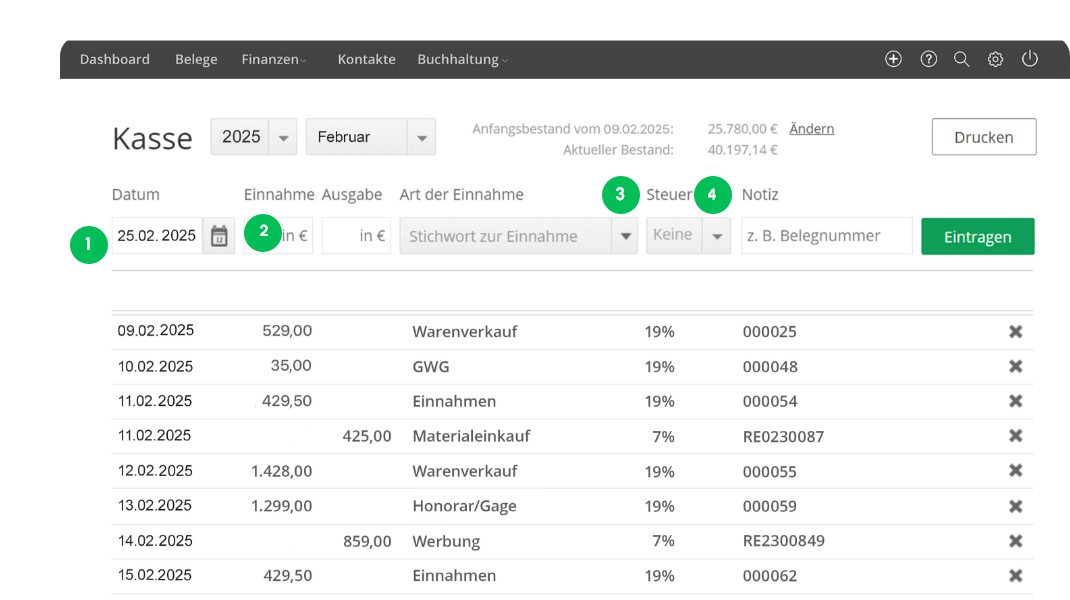Open the Steuer Keine dropdown

pyautogui.click(x=716, y=236)
